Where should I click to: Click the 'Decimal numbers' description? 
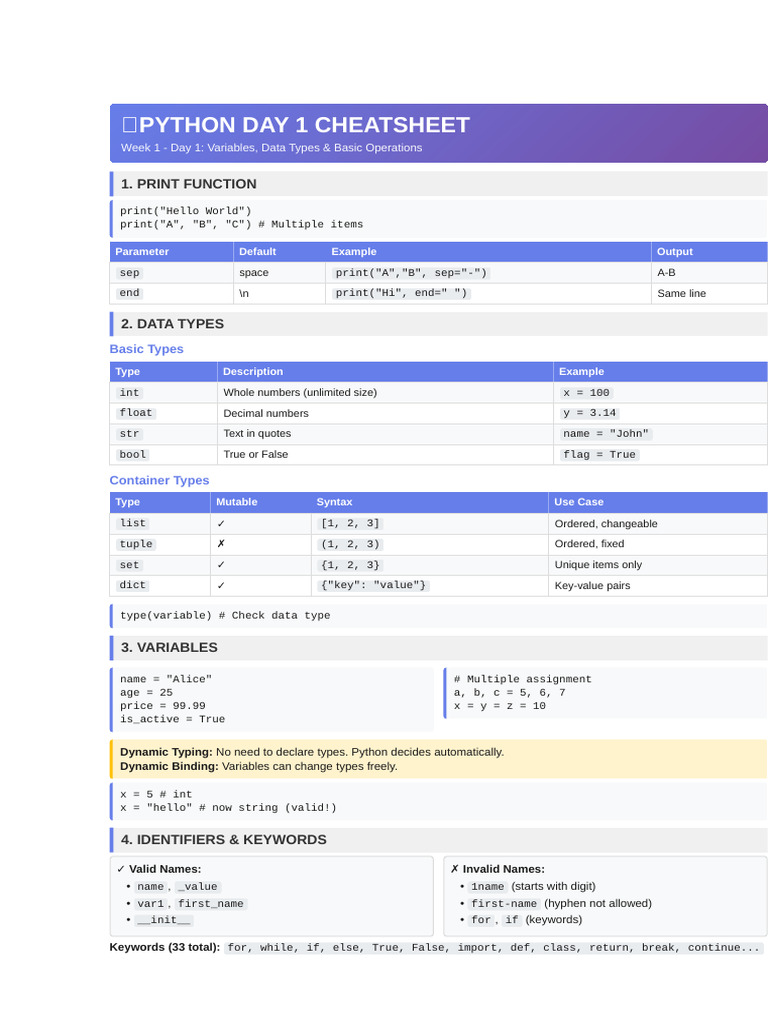click(266, 413)
